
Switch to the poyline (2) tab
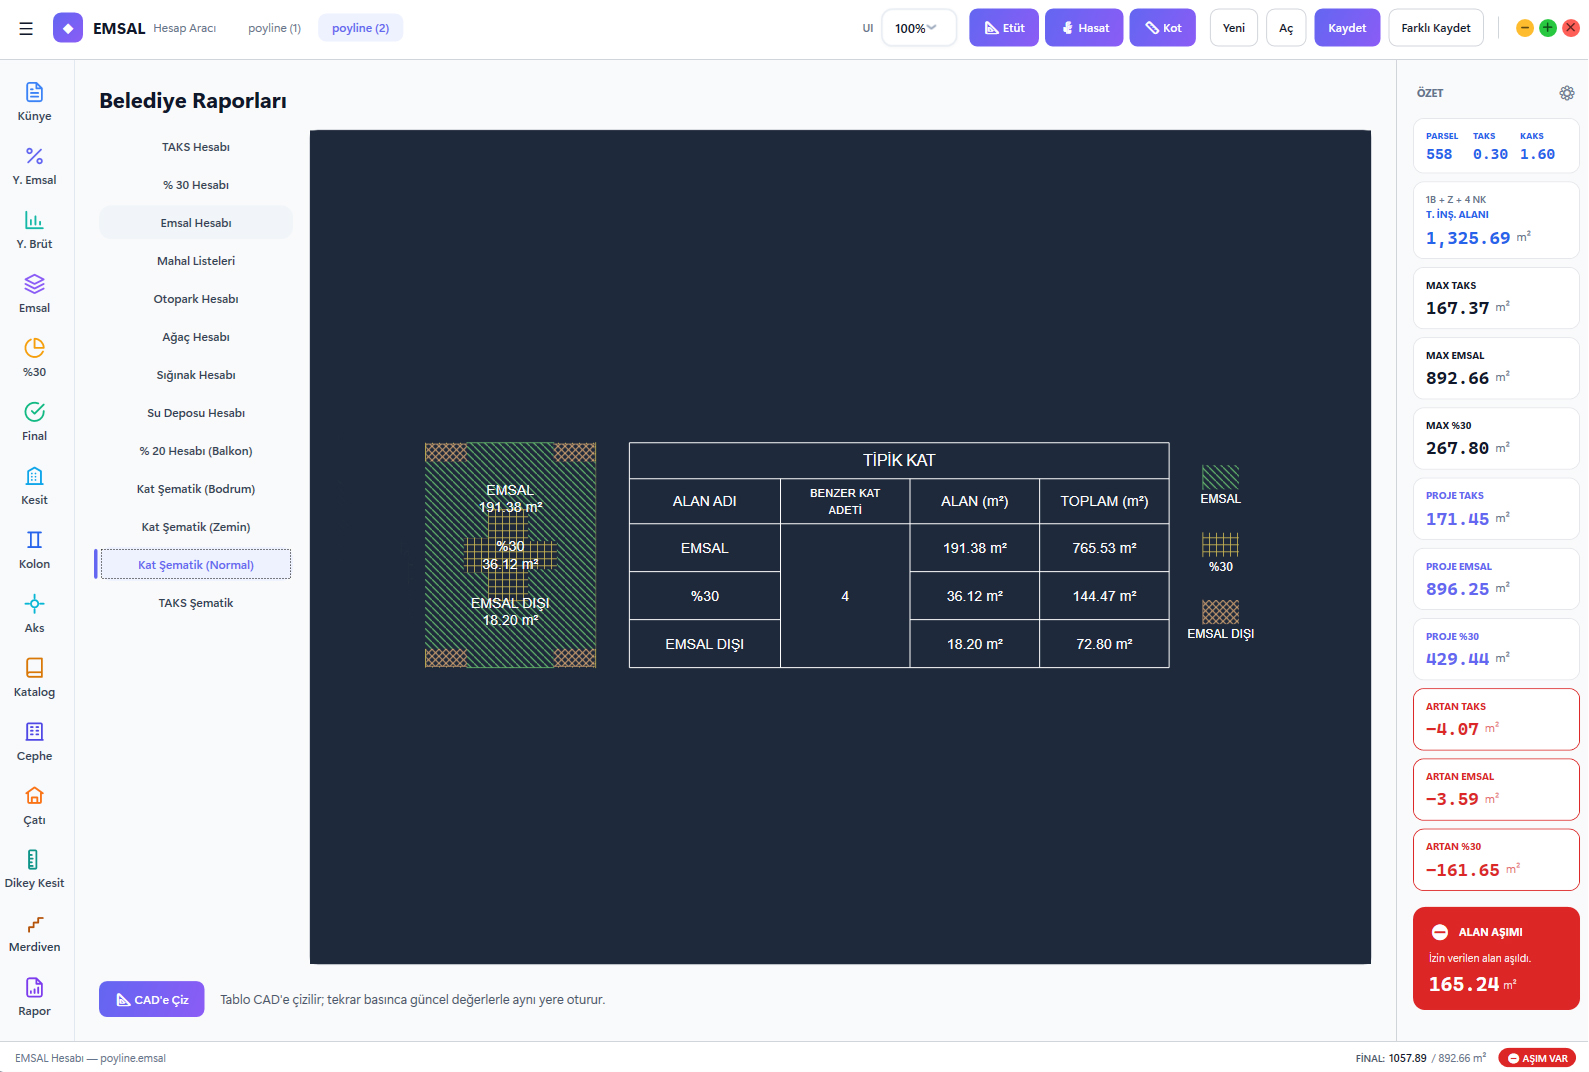click(x=360, y=28)
